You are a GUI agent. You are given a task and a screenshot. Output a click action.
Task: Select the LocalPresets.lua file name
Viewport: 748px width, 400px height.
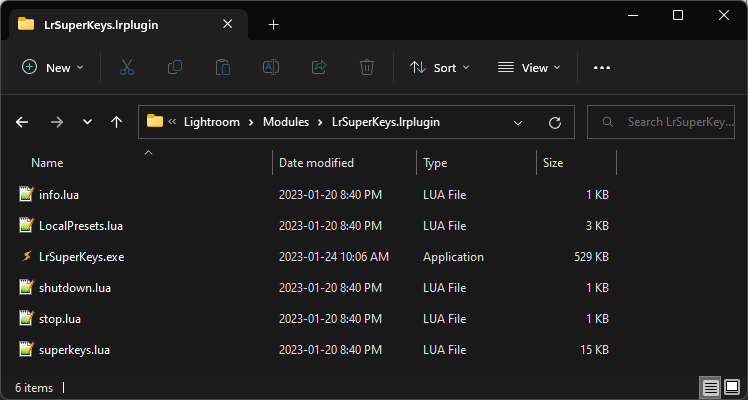81,226
